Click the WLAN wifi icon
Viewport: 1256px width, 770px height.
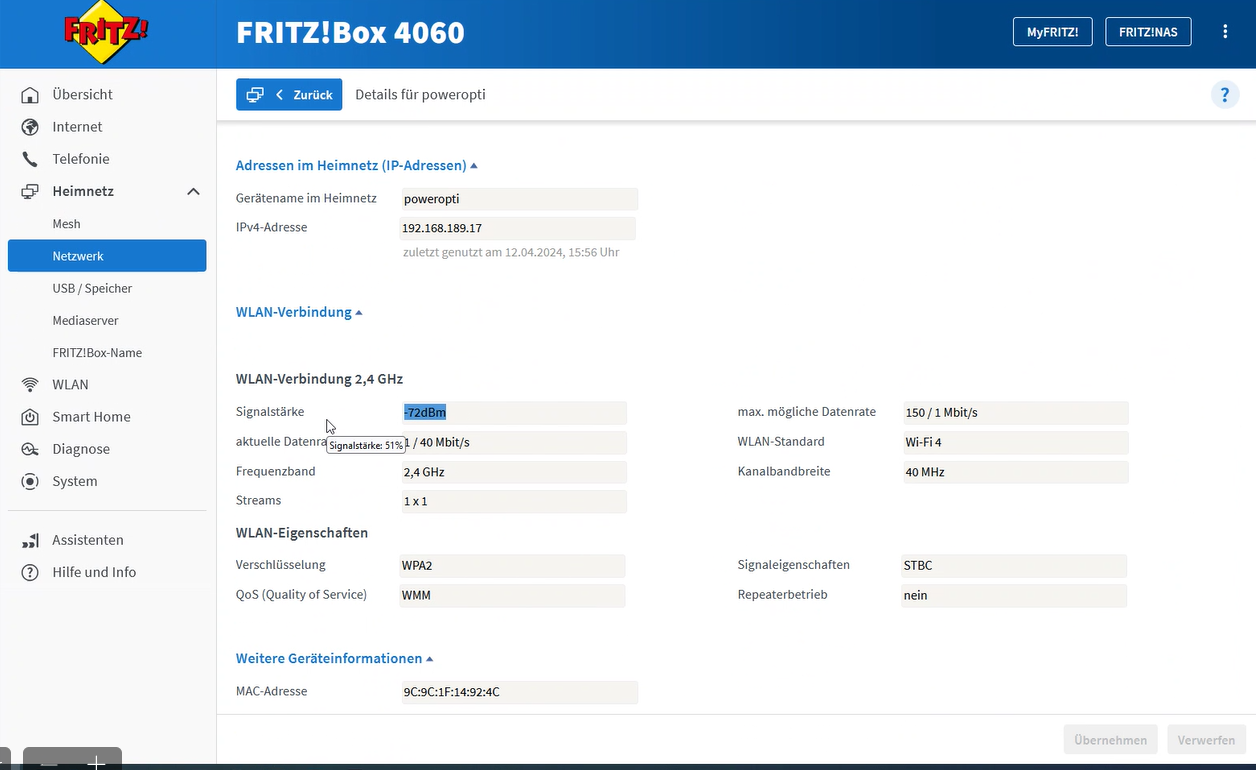[30, 385]
